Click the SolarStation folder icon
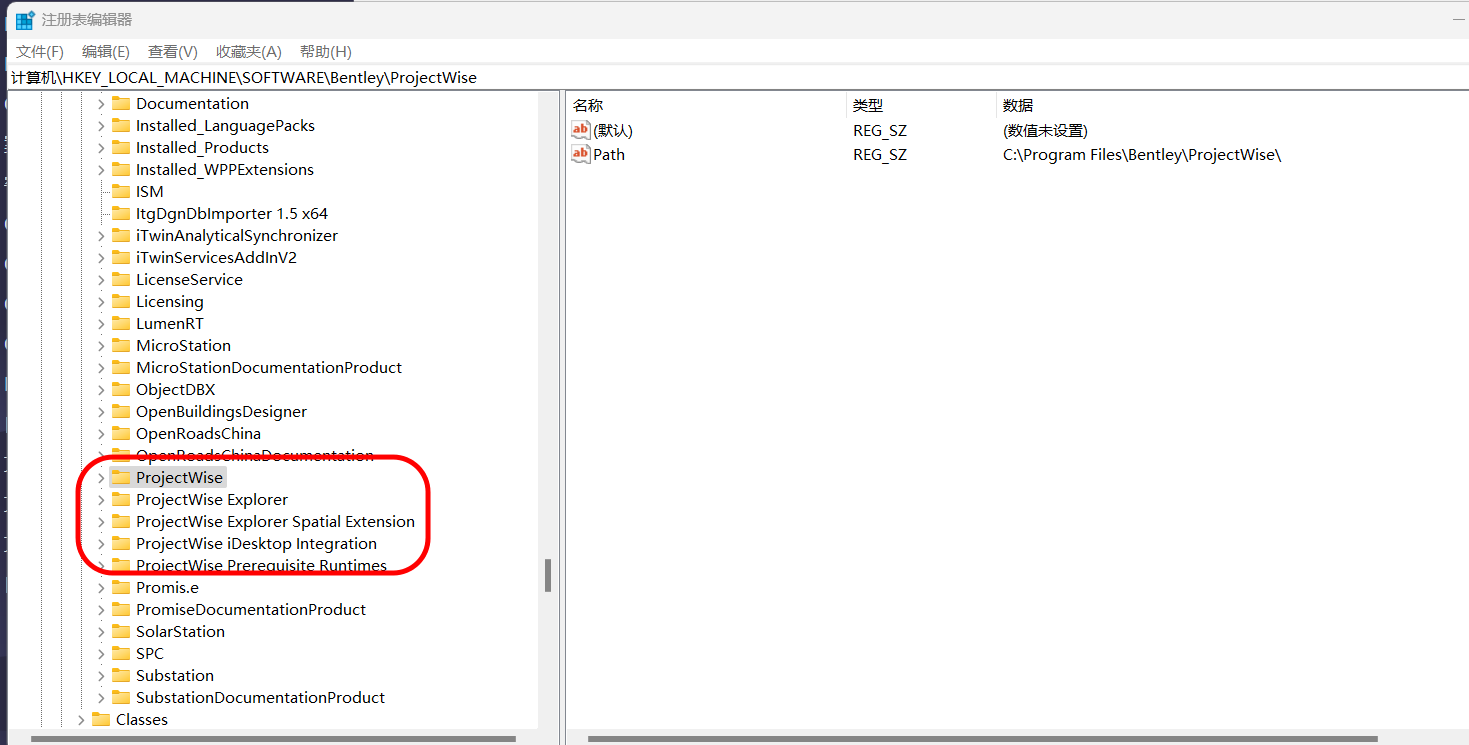Image resolution: width=1469 pixels, height=745 pixels. pos(121,631)
